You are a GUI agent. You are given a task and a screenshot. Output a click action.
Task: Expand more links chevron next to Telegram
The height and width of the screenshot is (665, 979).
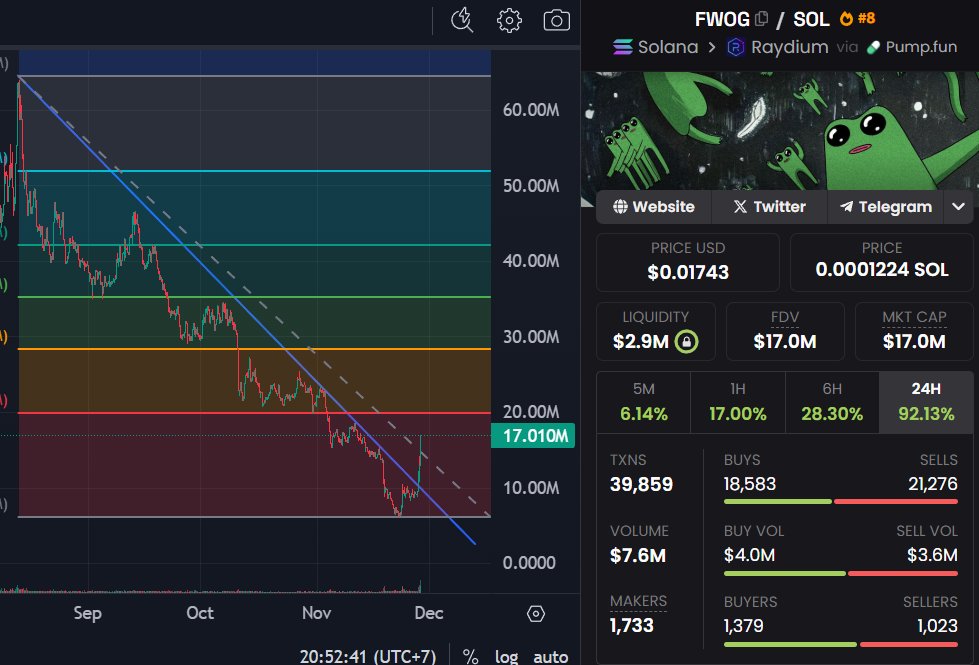(x=958, y=207)
